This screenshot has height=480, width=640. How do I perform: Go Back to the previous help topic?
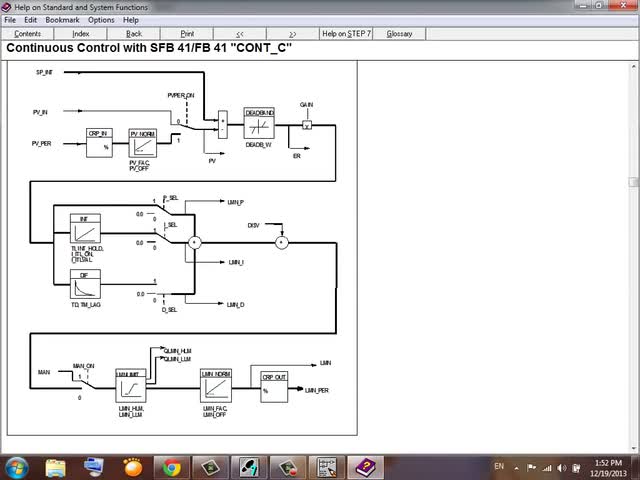[134, 34]
